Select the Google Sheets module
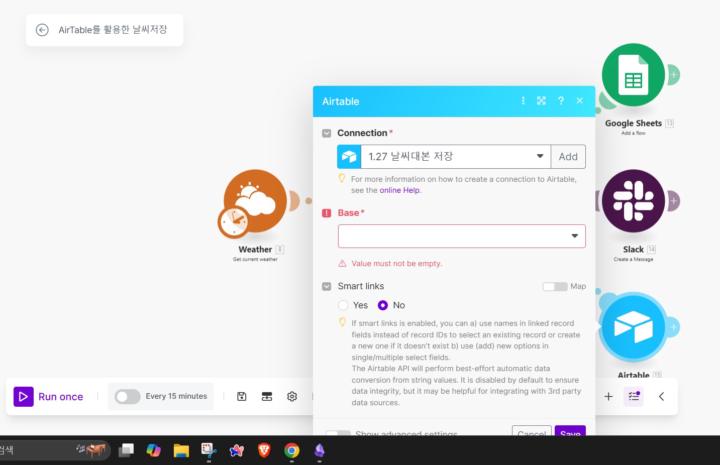The image size is (720, 465). point(633,75)
